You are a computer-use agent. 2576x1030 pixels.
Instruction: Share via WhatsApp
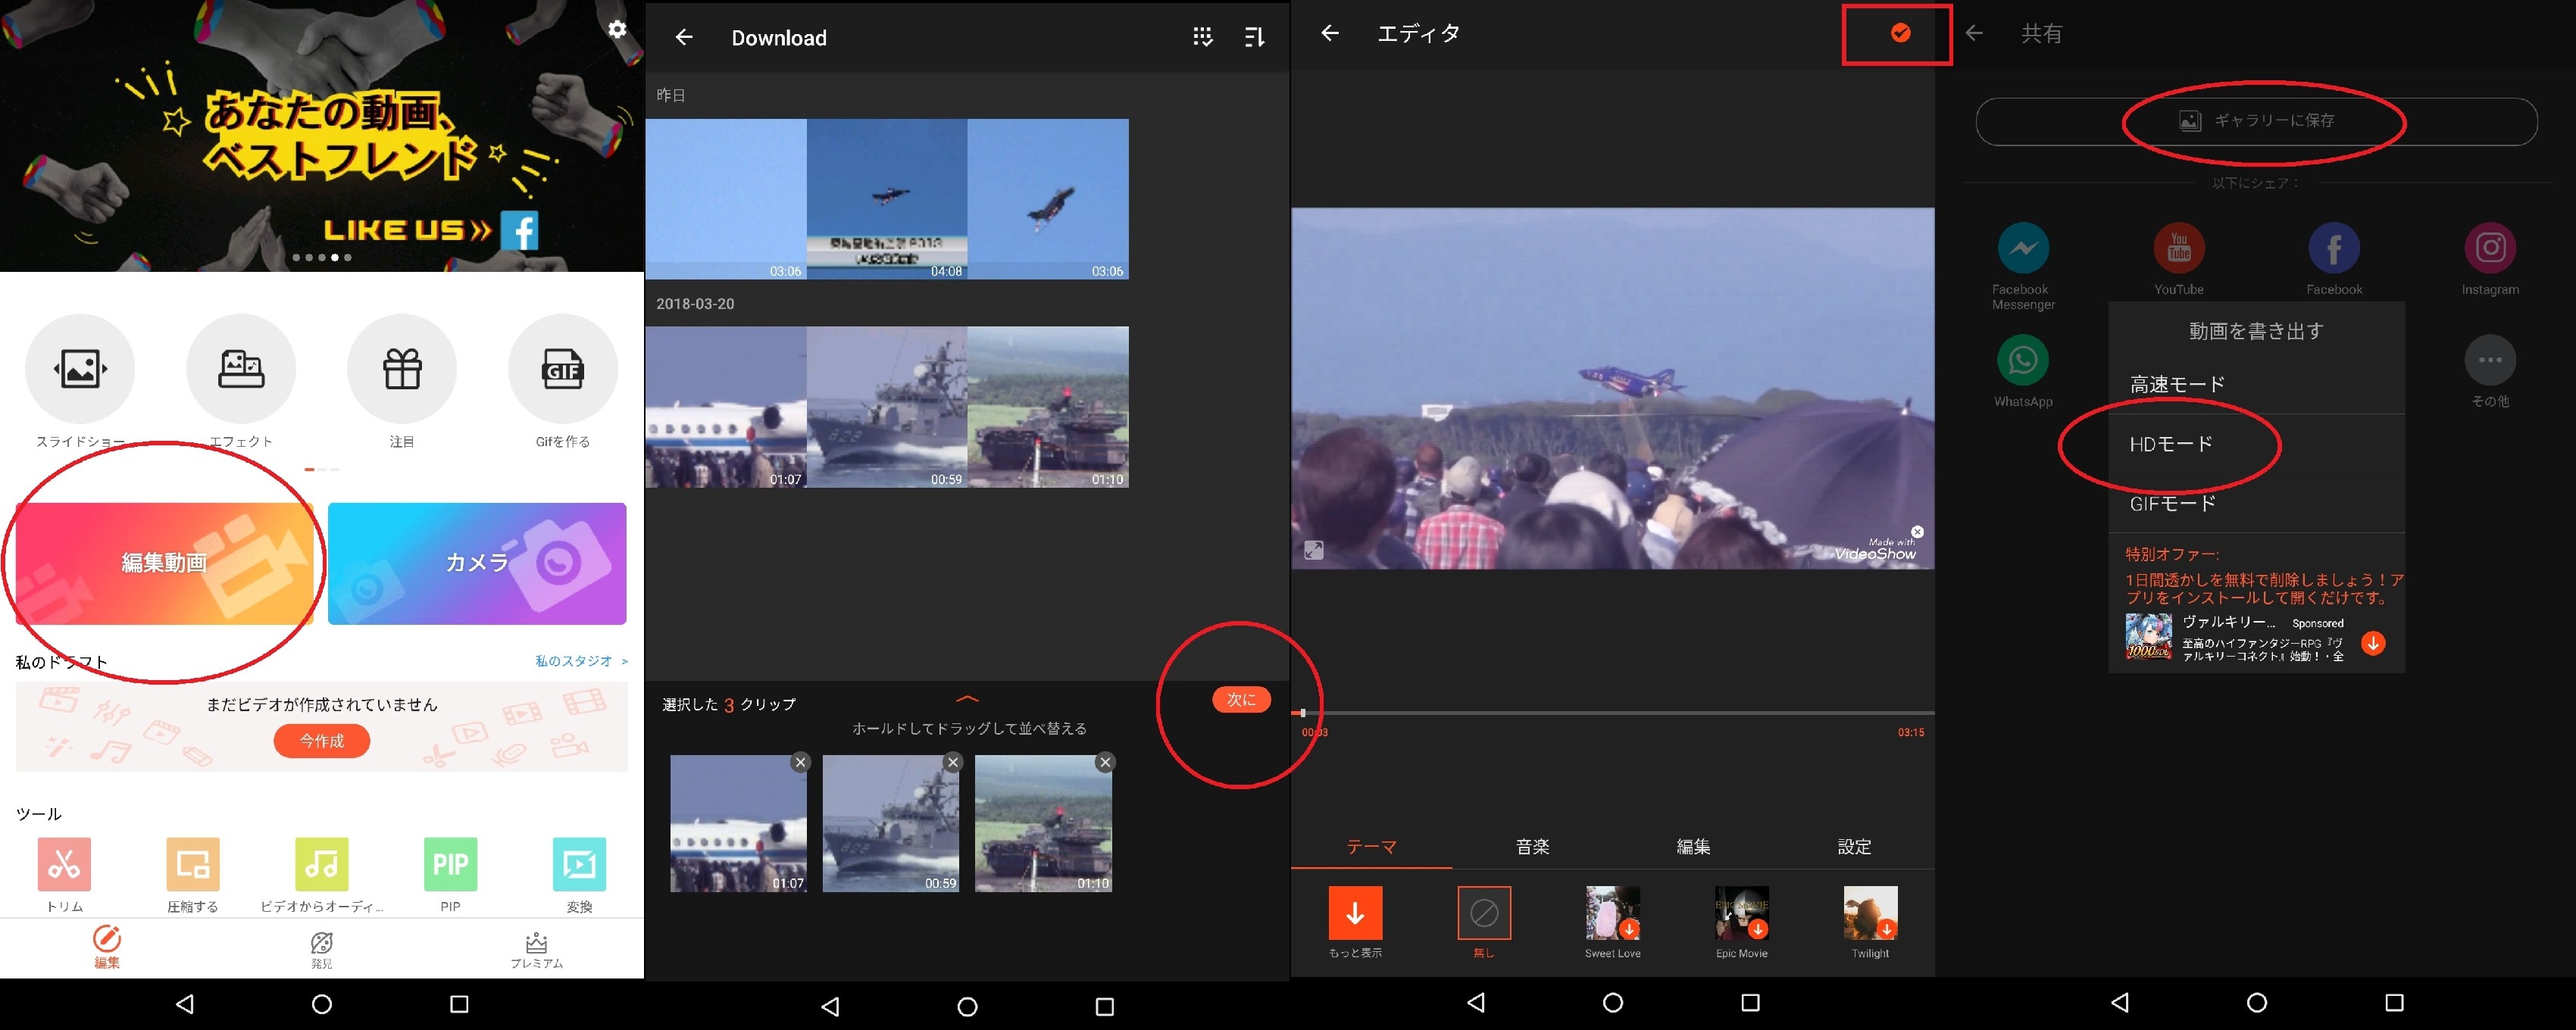click(x=2022, y=360)
